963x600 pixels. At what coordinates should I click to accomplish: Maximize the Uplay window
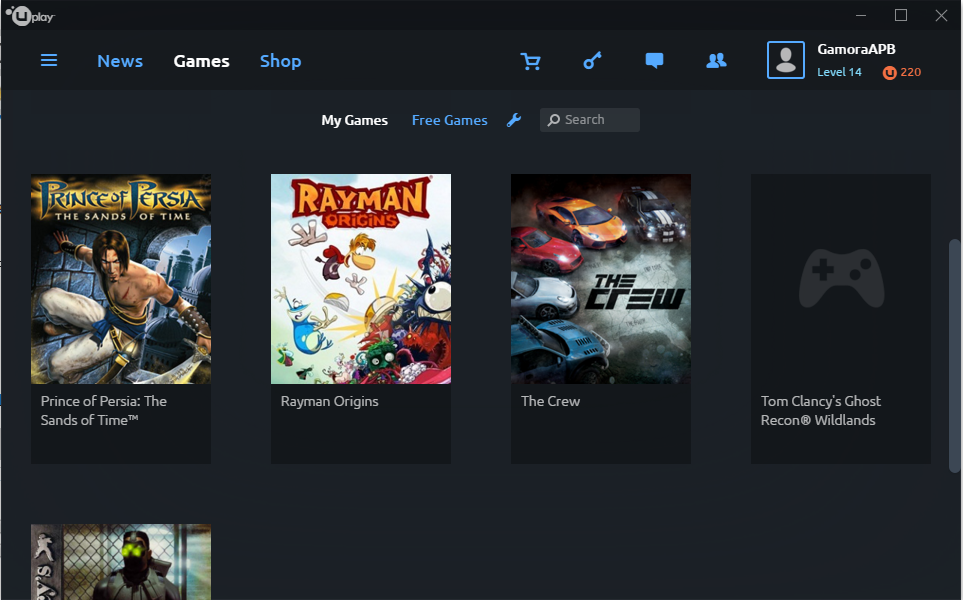pyautogui.click(x=901, y=15)
